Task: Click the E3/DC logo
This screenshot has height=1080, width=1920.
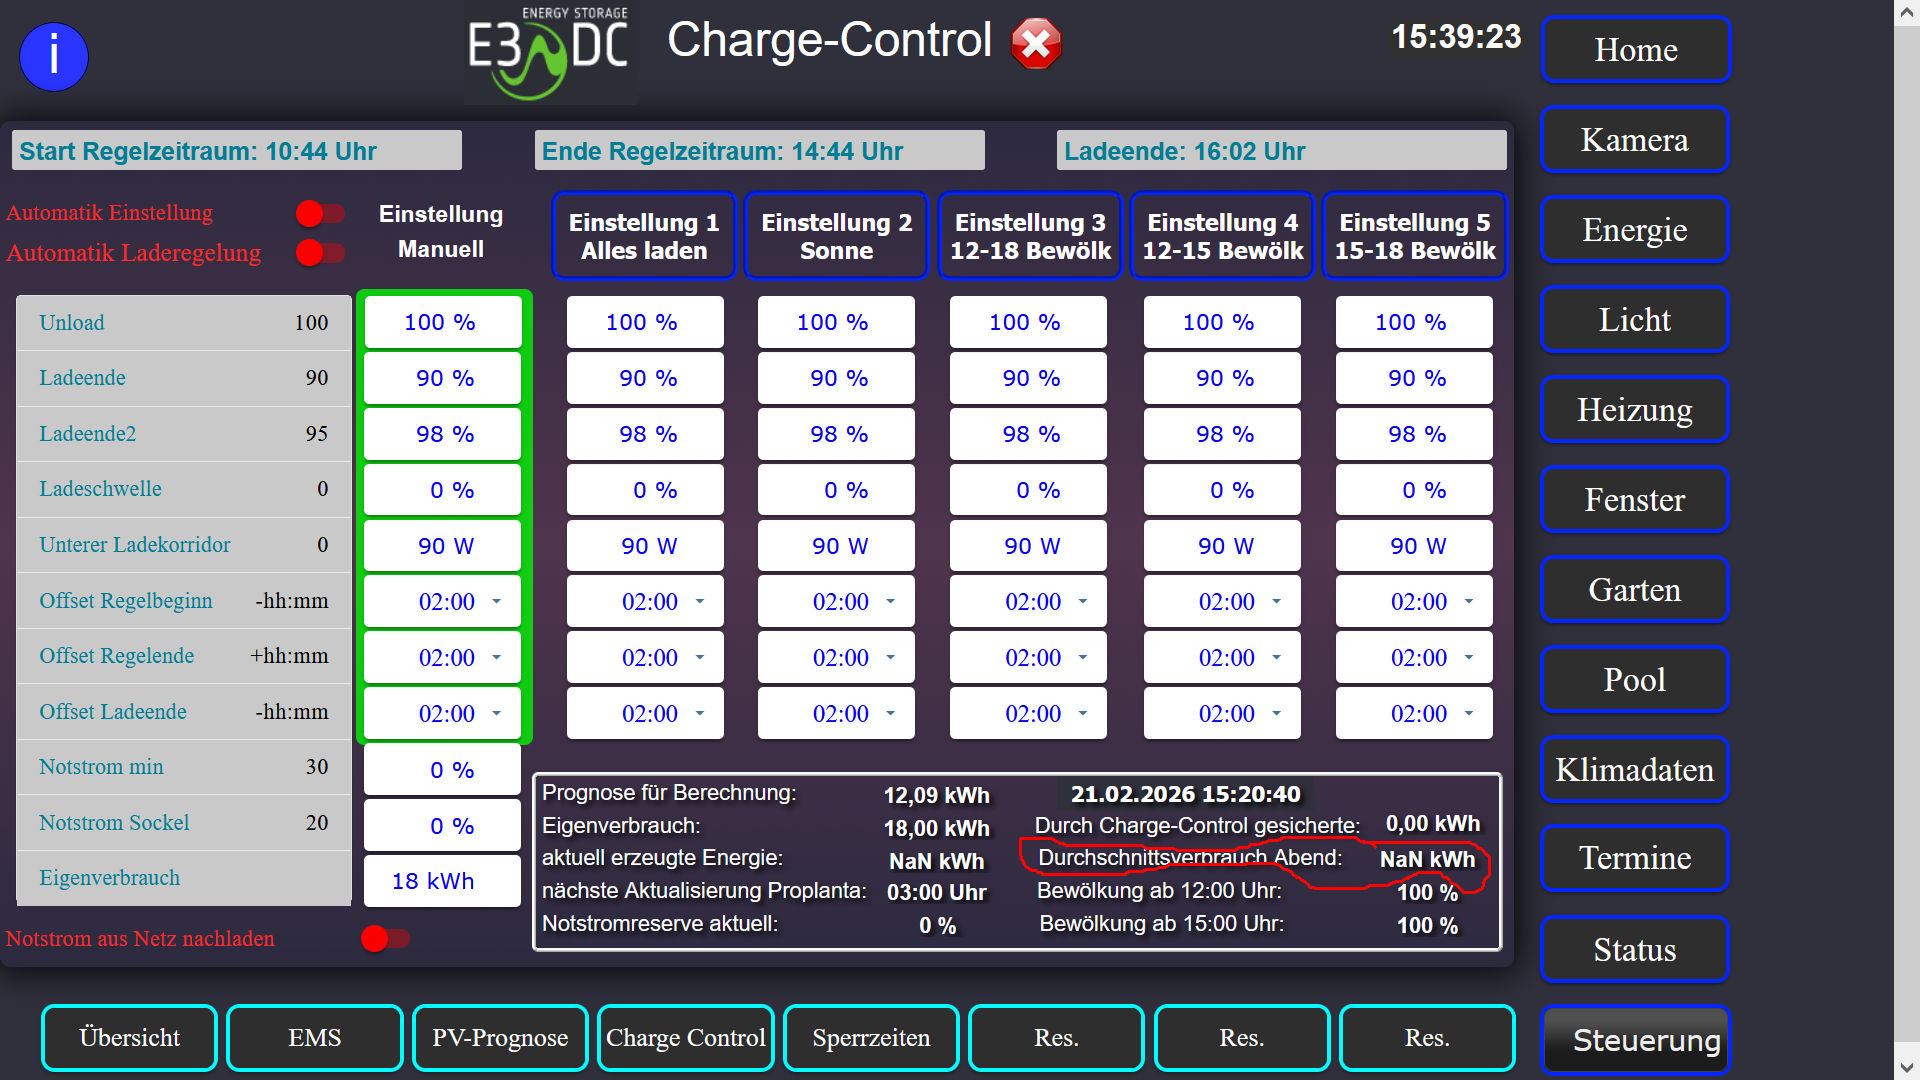Action: click(x=549, y=53)
